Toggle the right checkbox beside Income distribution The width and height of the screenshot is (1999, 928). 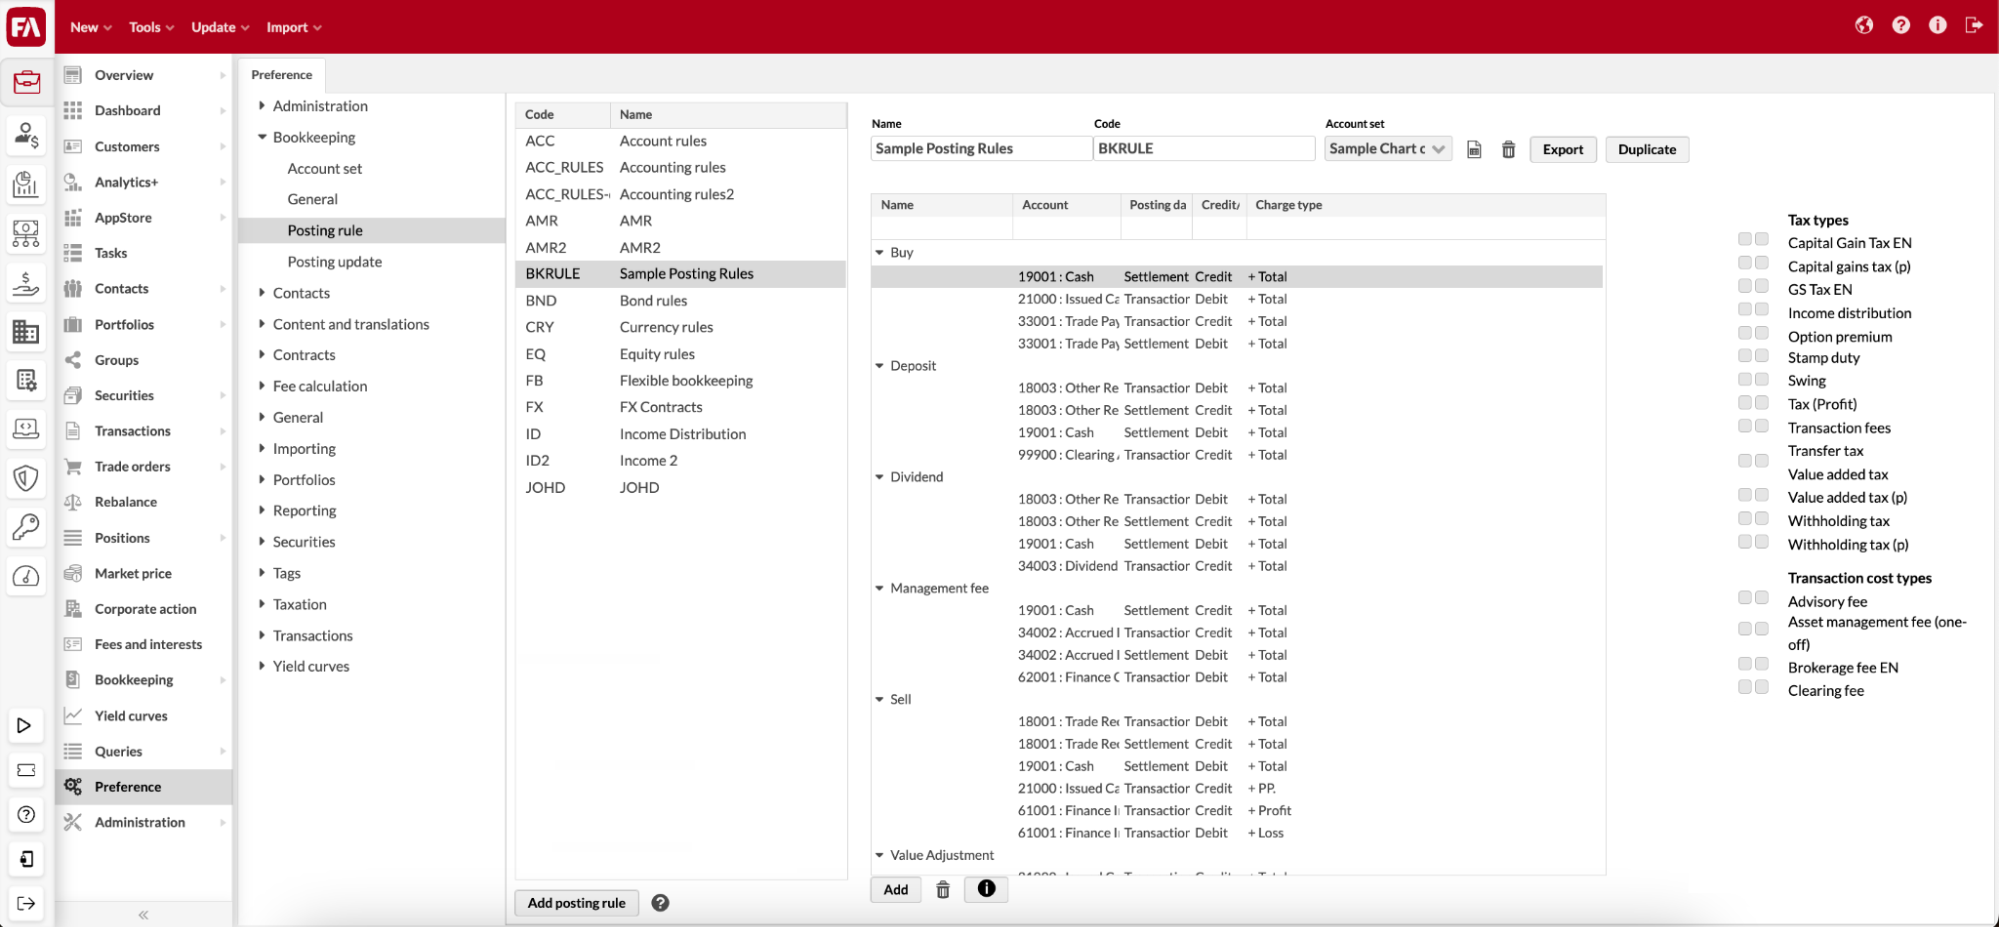point(1762,309)
